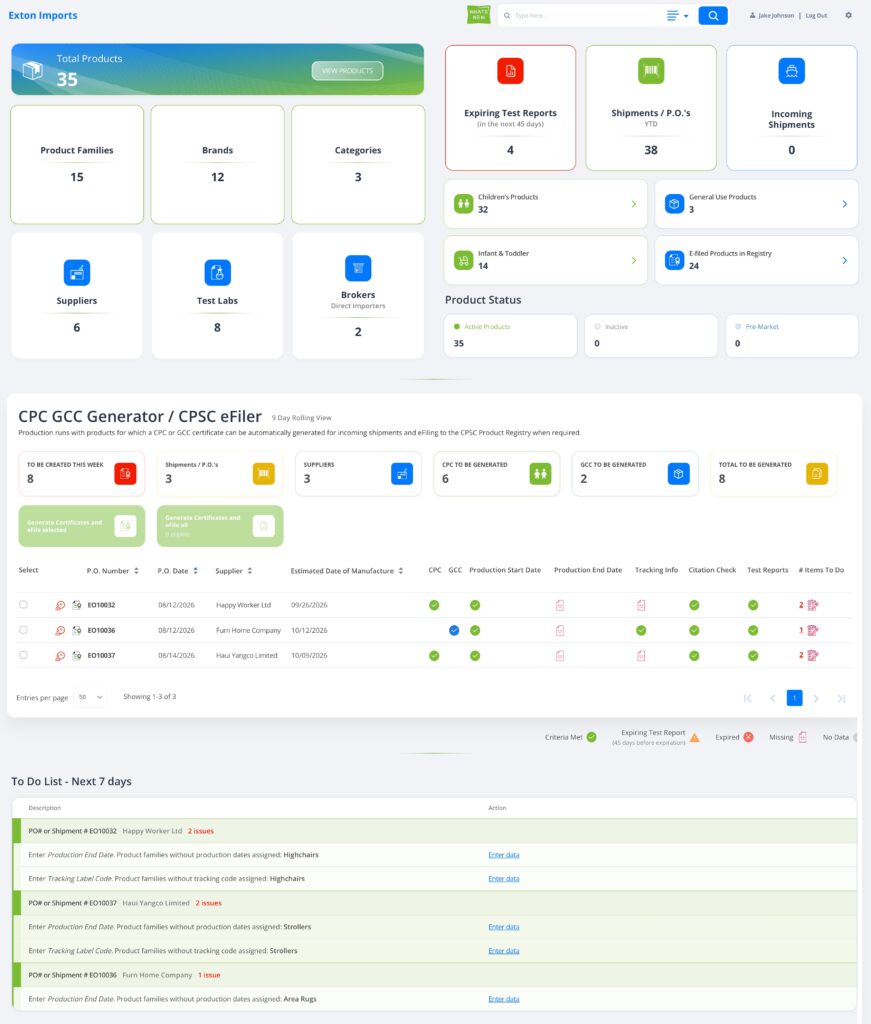Expand the E-filed Products in Registry chevron
Viewport: 871px width, 1024px height.
tap(844, 261)
